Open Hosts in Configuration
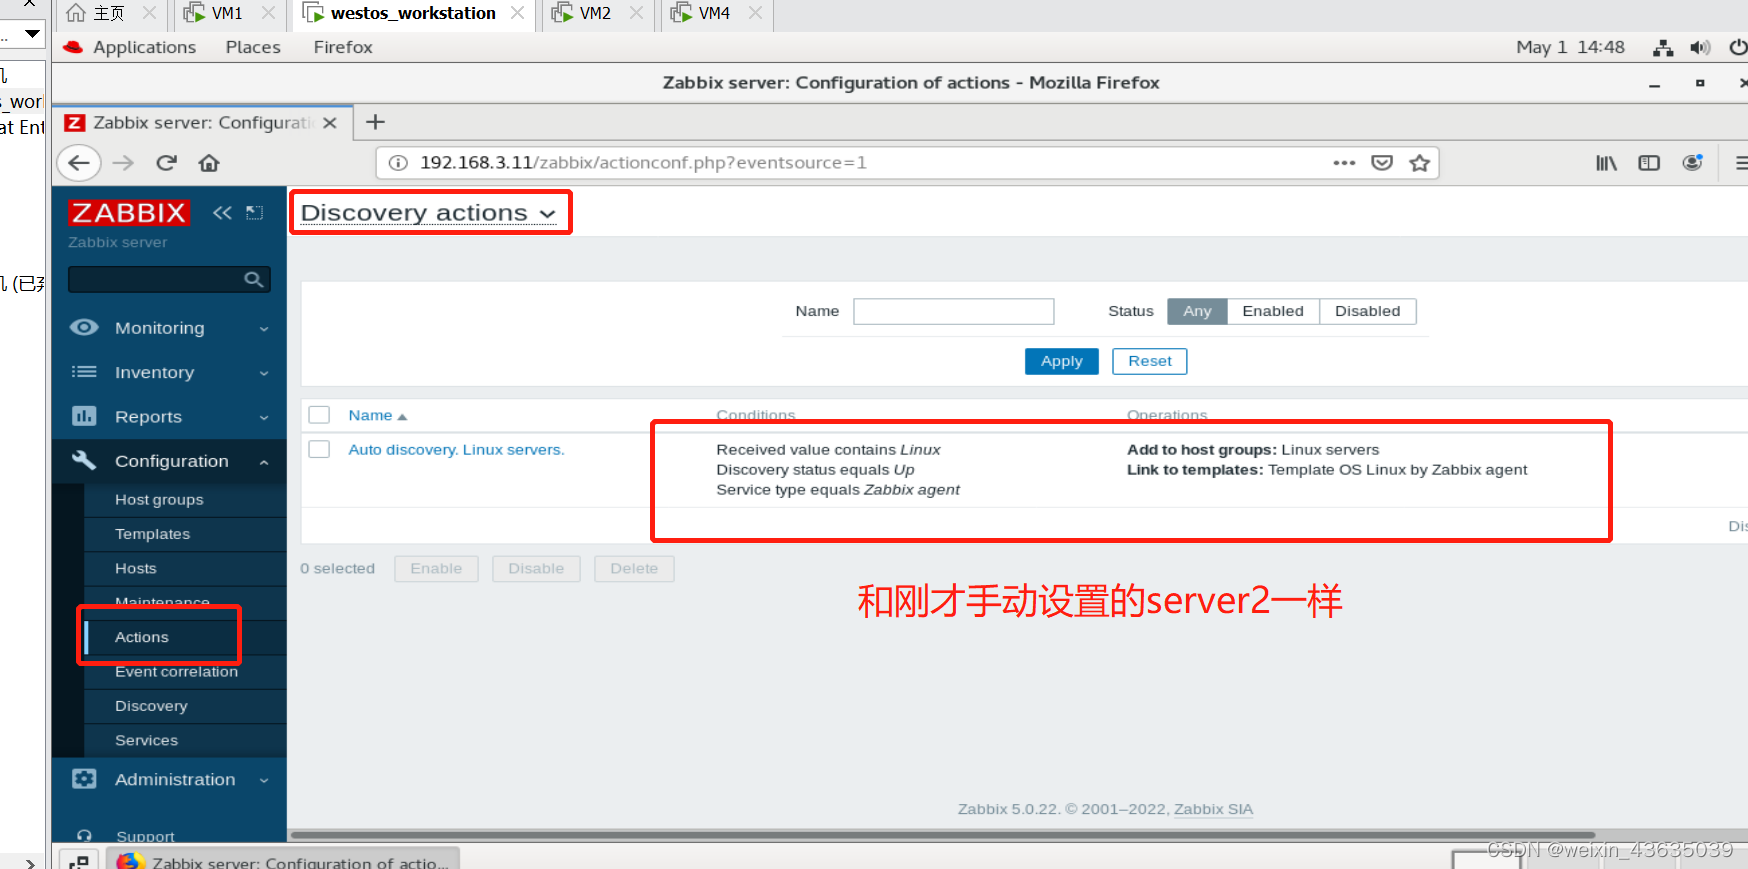The width and height of the screenshot is (1748, 869). point(136,568)
